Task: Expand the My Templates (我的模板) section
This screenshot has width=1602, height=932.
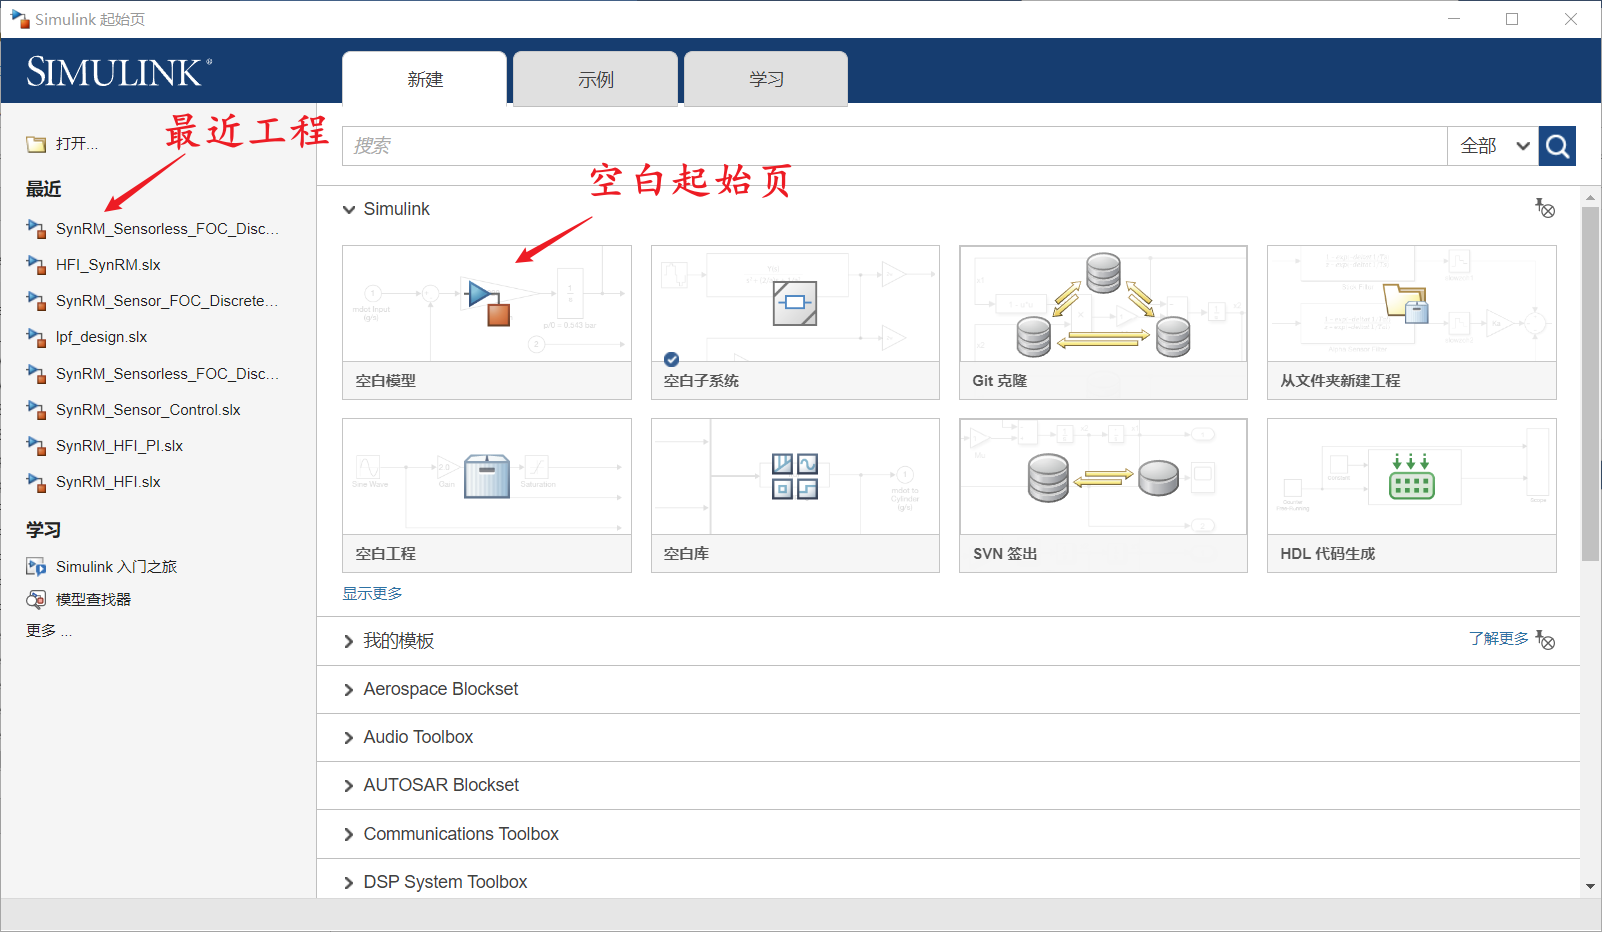Action: pyautogui.click(x=349, y=641)
